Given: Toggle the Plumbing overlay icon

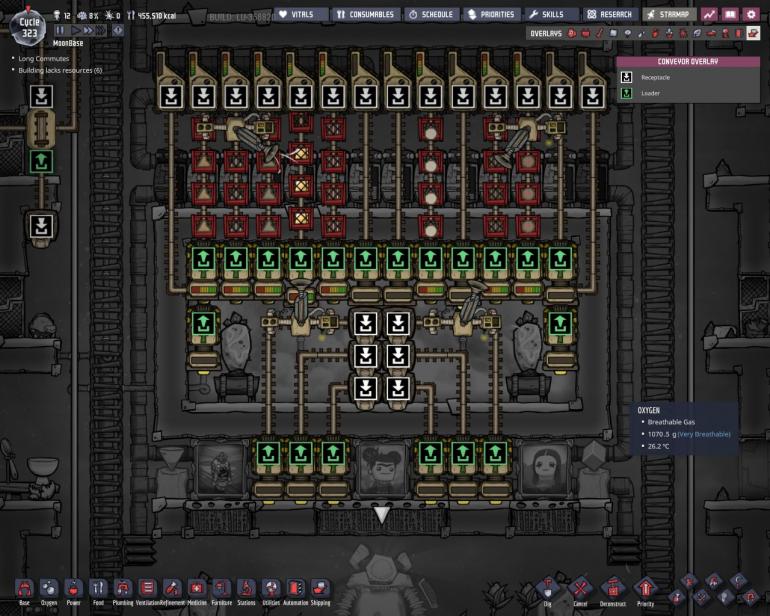Looking at the screenshot, I should point(641,33).
